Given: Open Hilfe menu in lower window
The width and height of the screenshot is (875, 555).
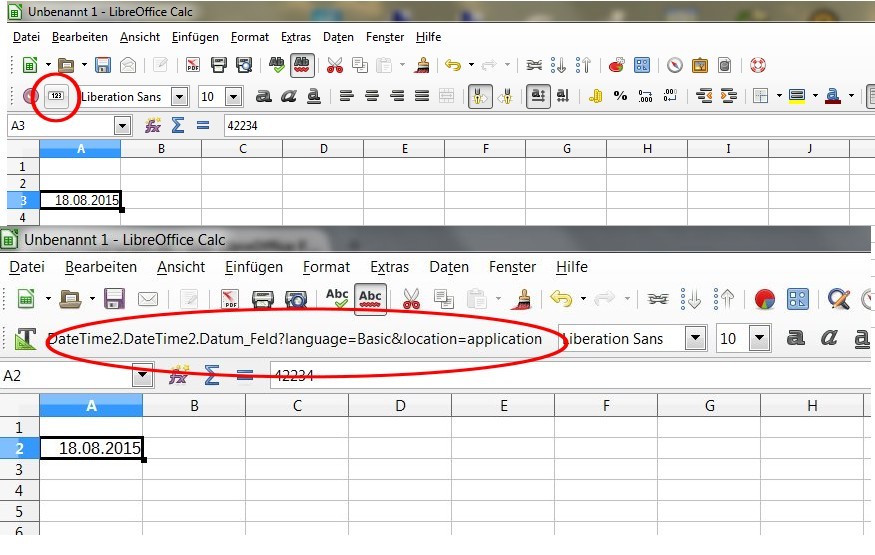Looking at the screenshot, I should 571,267.
